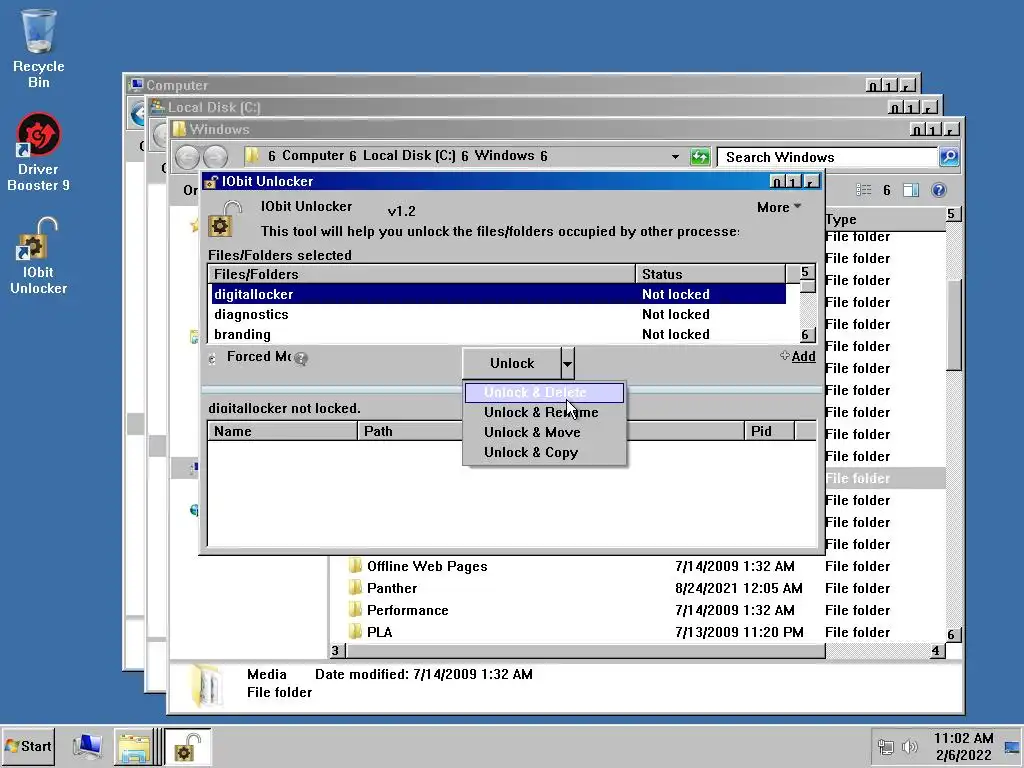
Task: Choose Unlock & Rename from the menu
Action: click(x=545, y=412)
